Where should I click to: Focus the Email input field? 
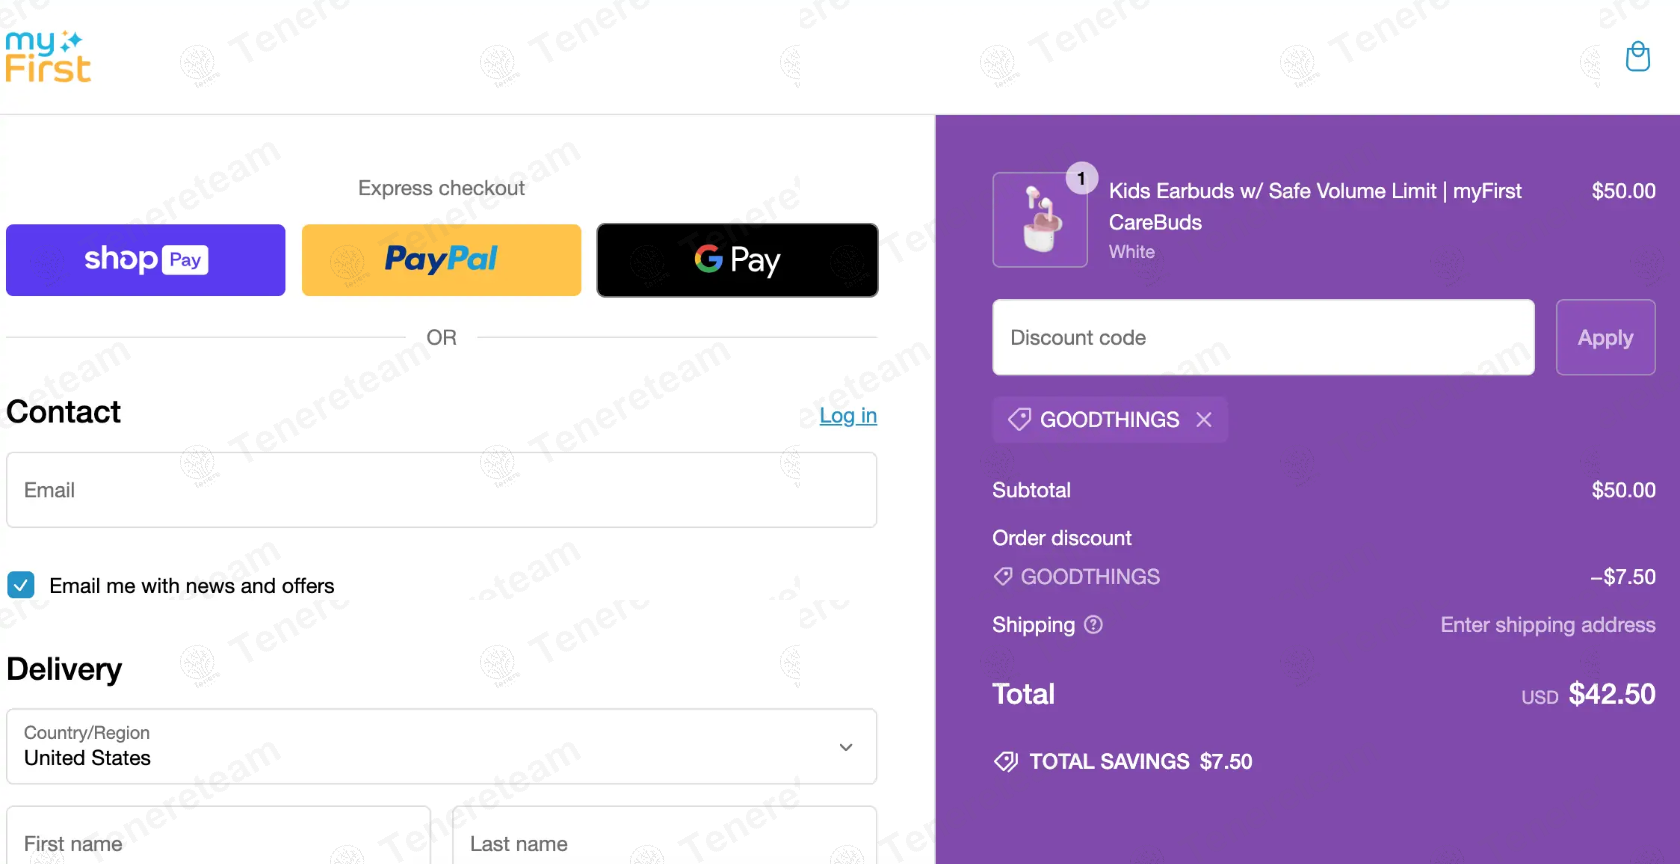441,490
